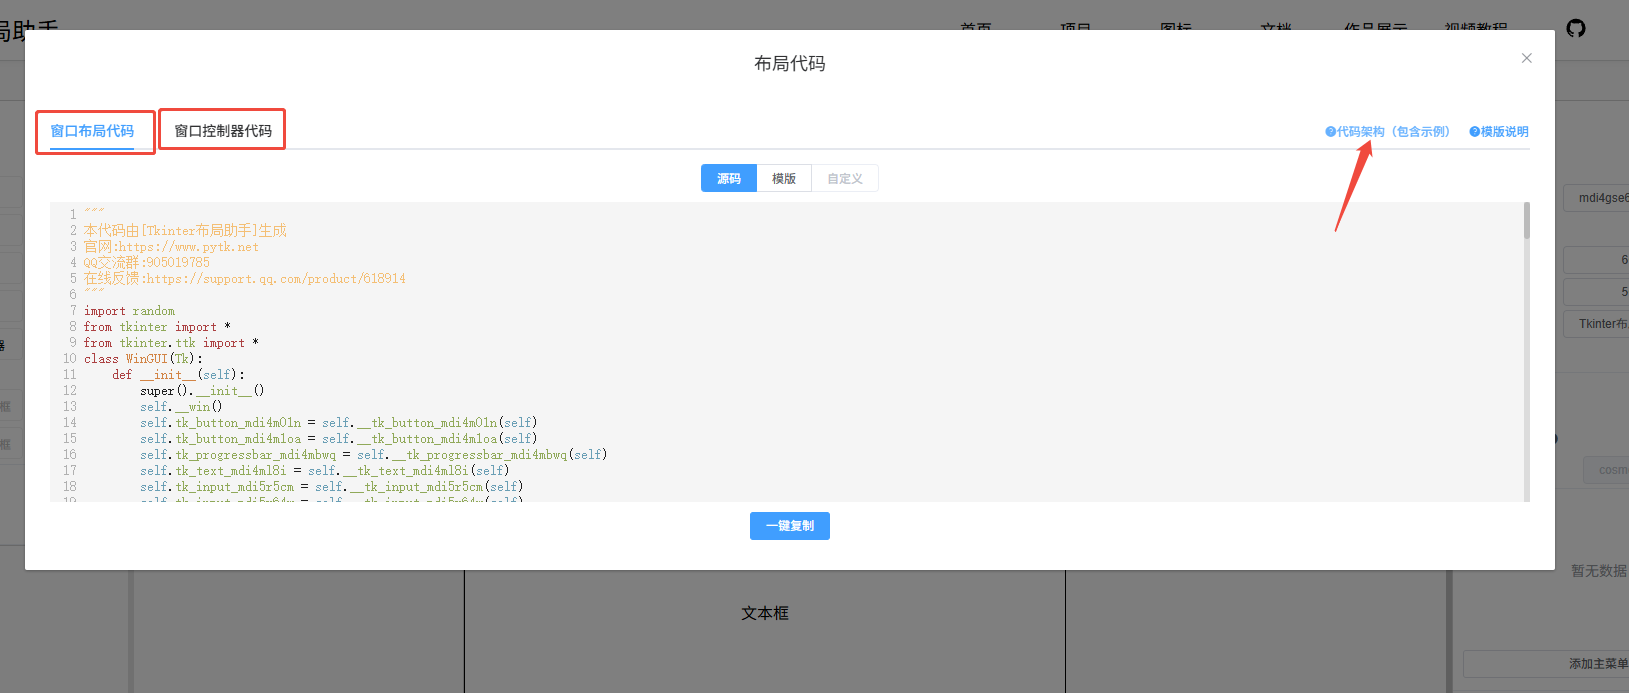Click the QQ交流群:905019785 comment line
Screen dimensions: 1629x693
(x=146, y=263)
